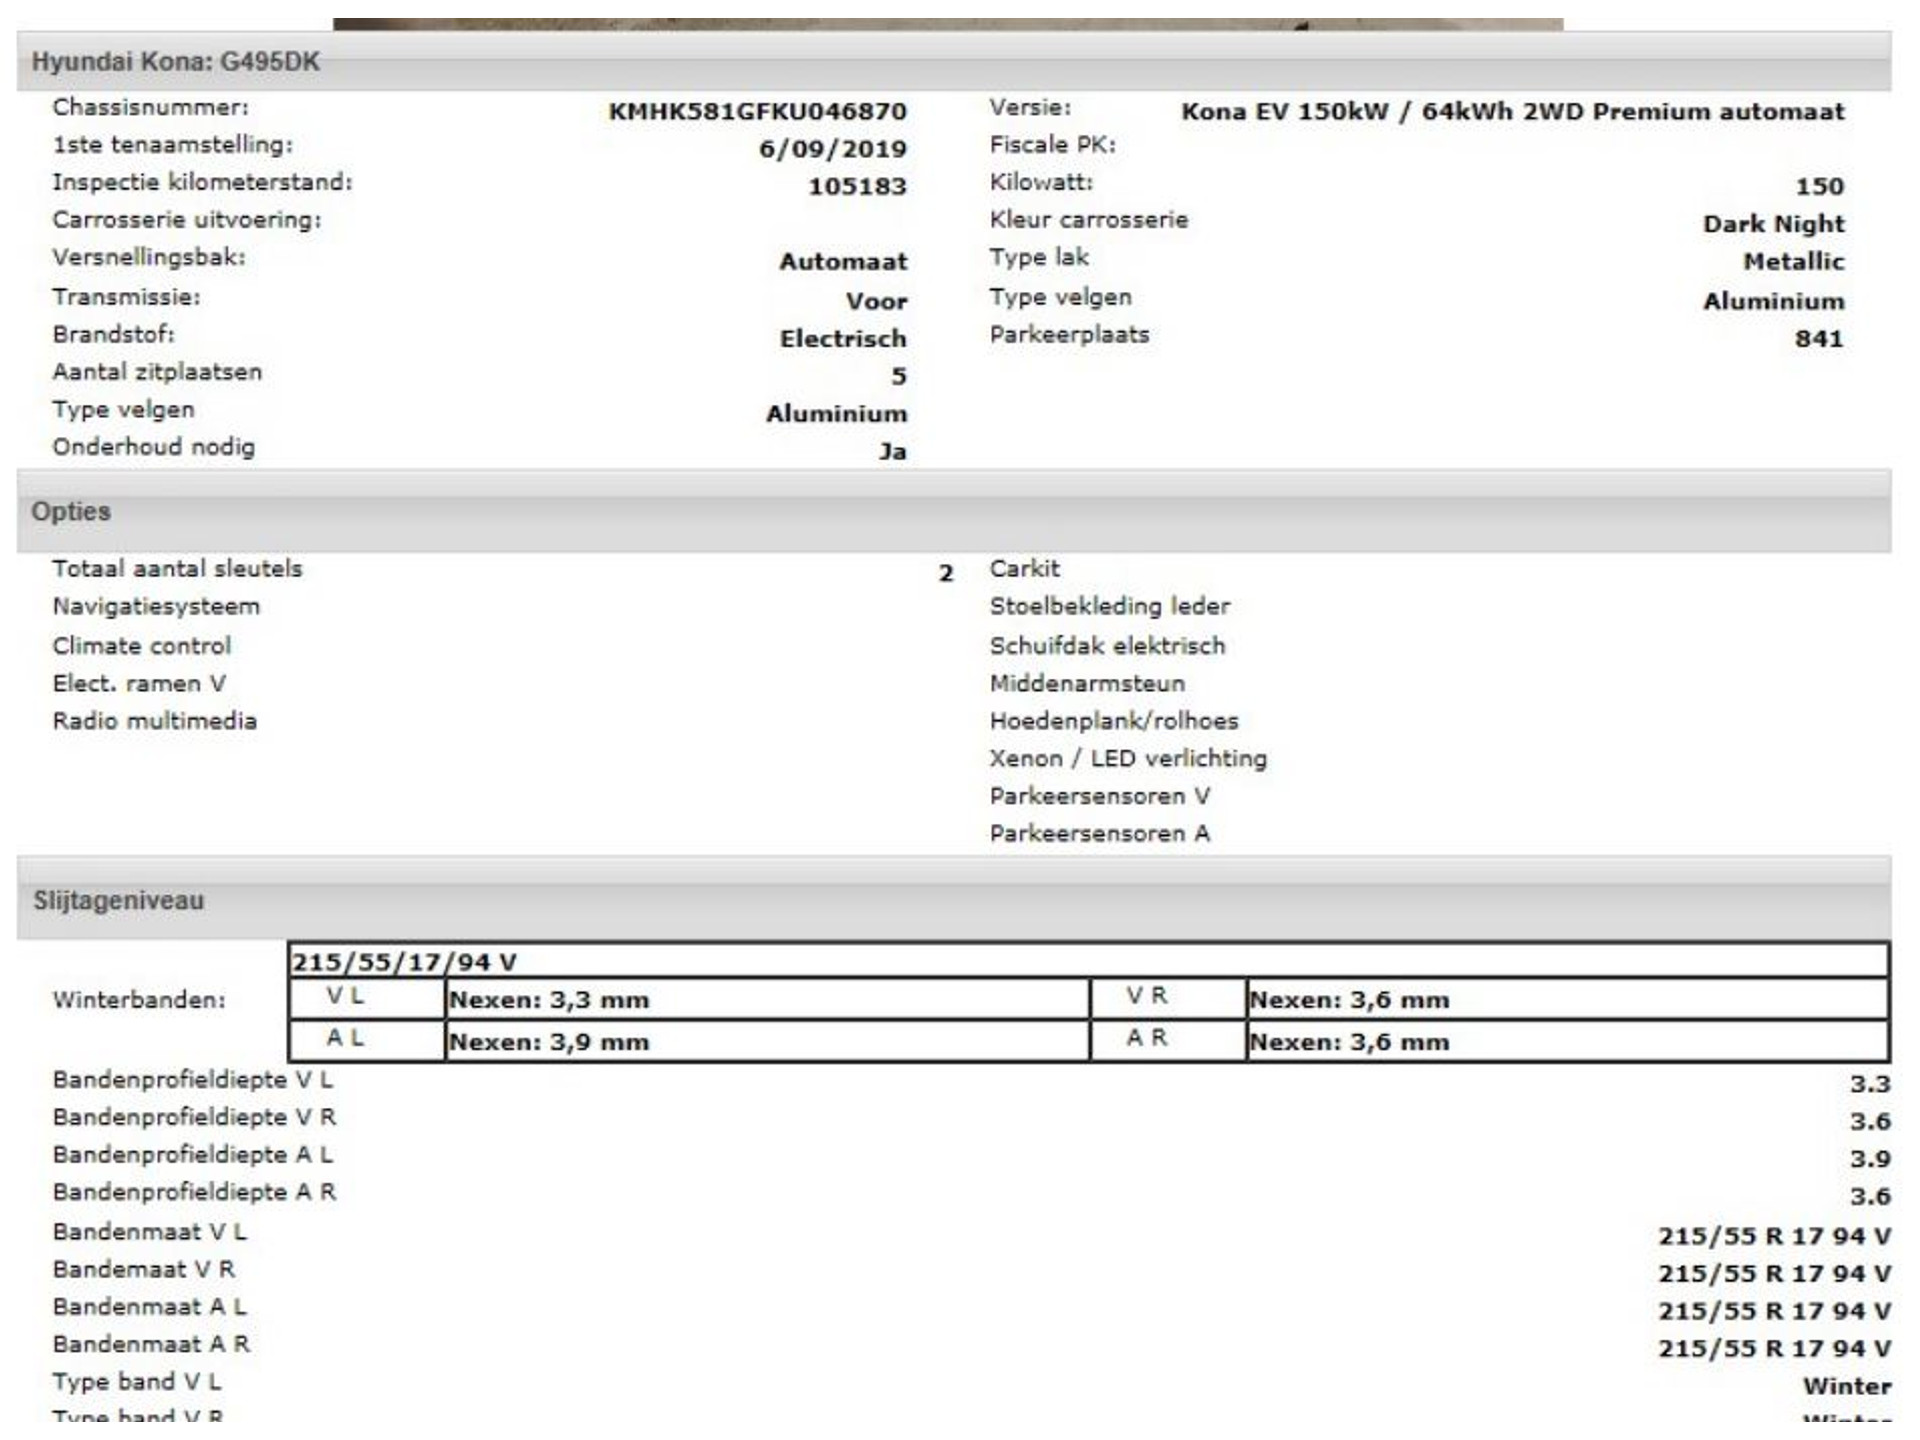Viewport: 1920px width, 1440px height.
Task: Click the Navigatiesysteem option
Action: 156,607
